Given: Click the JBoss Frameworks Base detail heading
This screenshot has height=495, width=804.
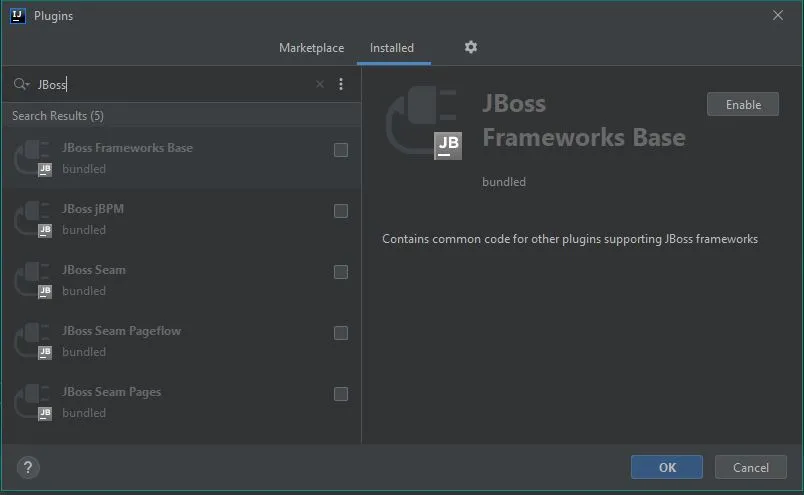Looking at the screenshot, I should coord(584,121).
